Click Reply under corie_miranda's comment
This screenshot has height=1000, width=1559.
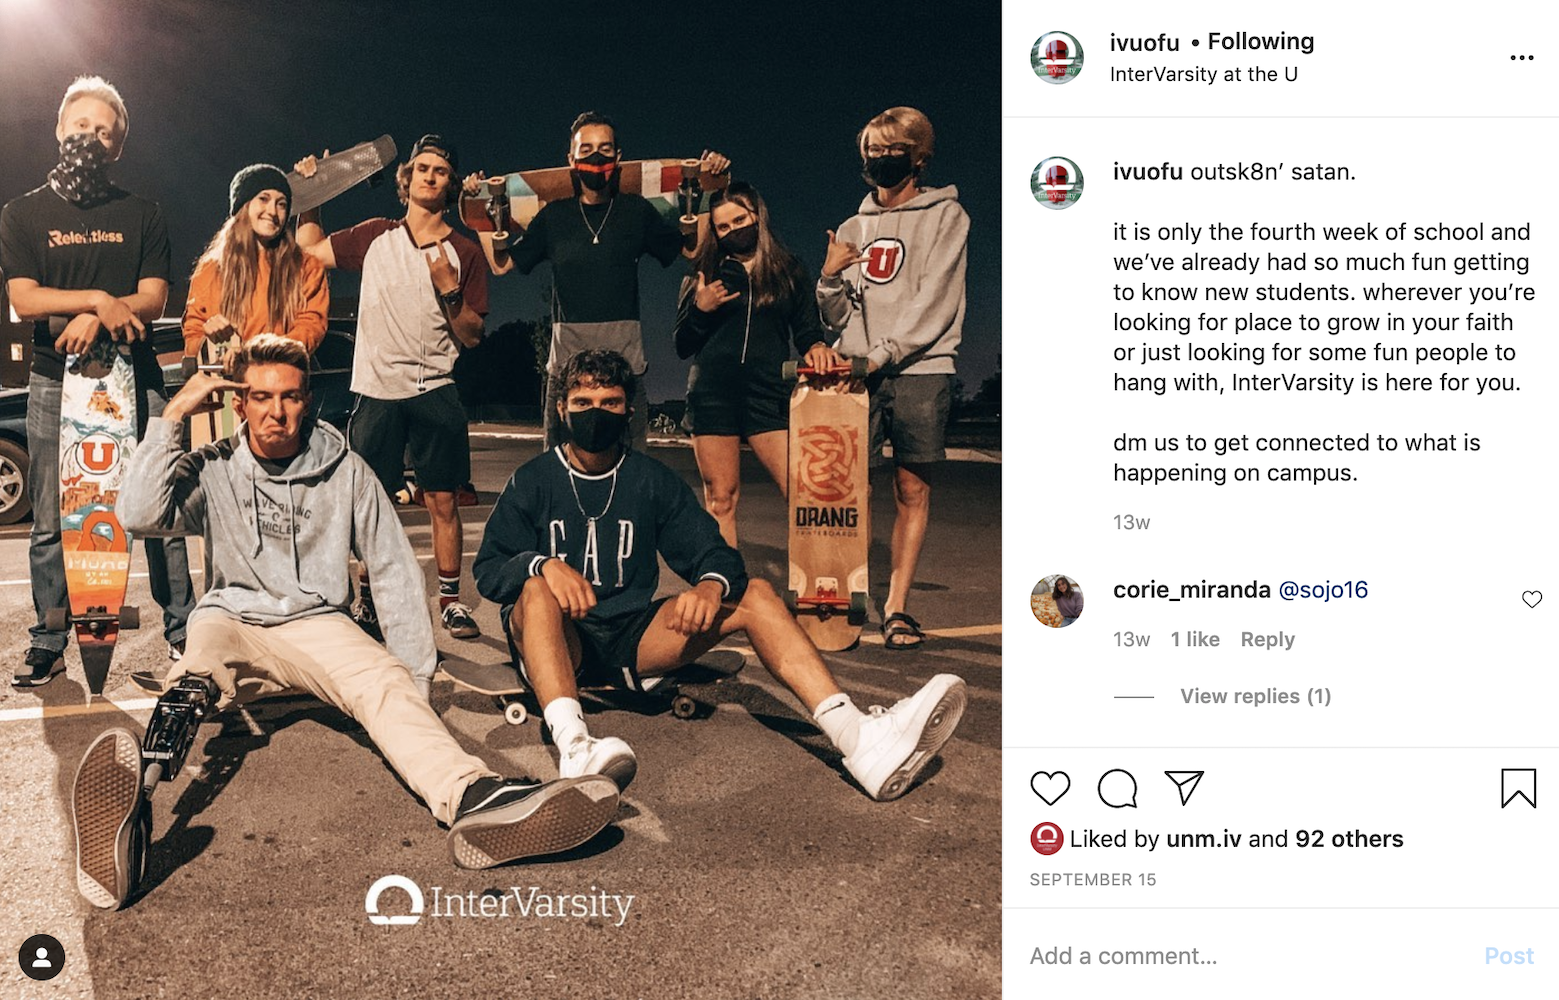click(1267, 639)
